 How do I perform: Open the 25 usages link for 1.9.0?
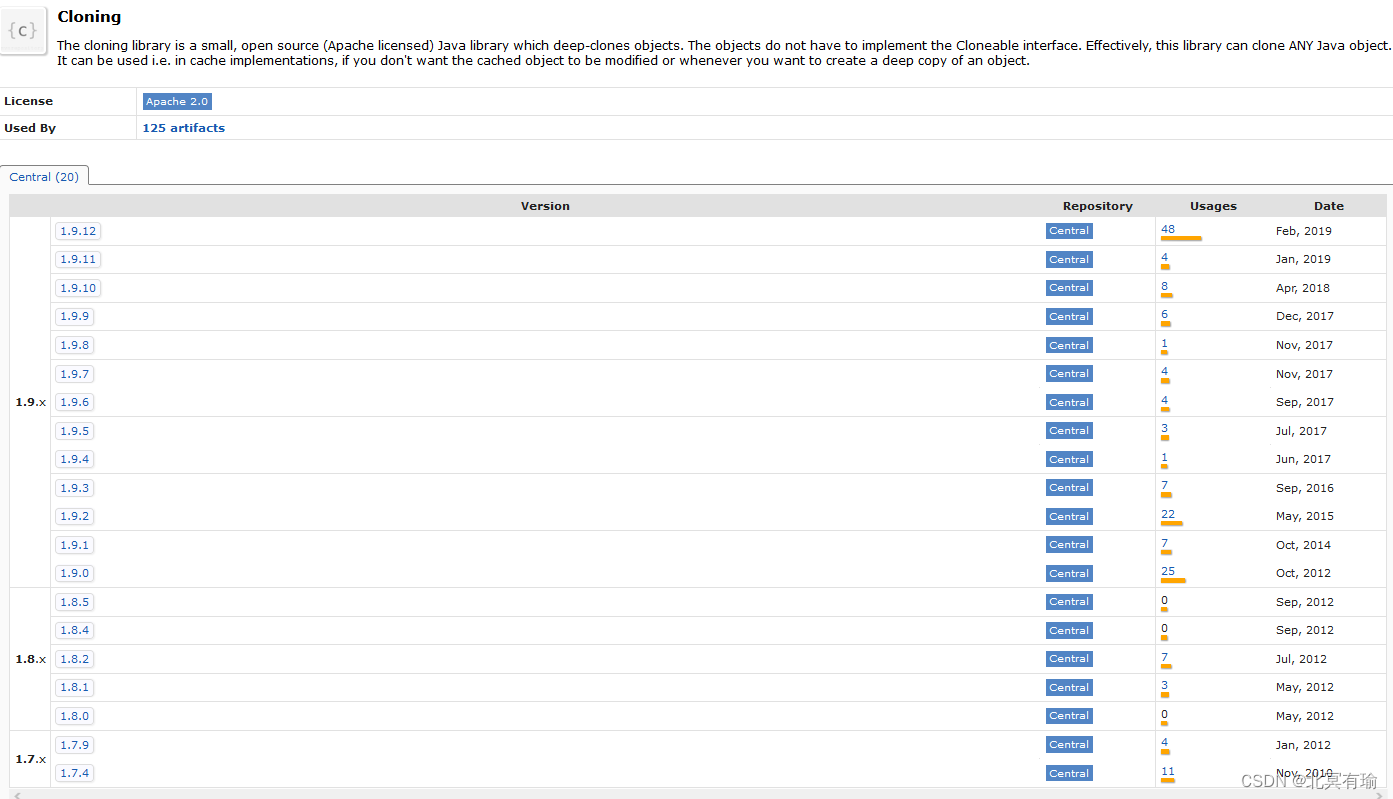tap(1168, 571)
